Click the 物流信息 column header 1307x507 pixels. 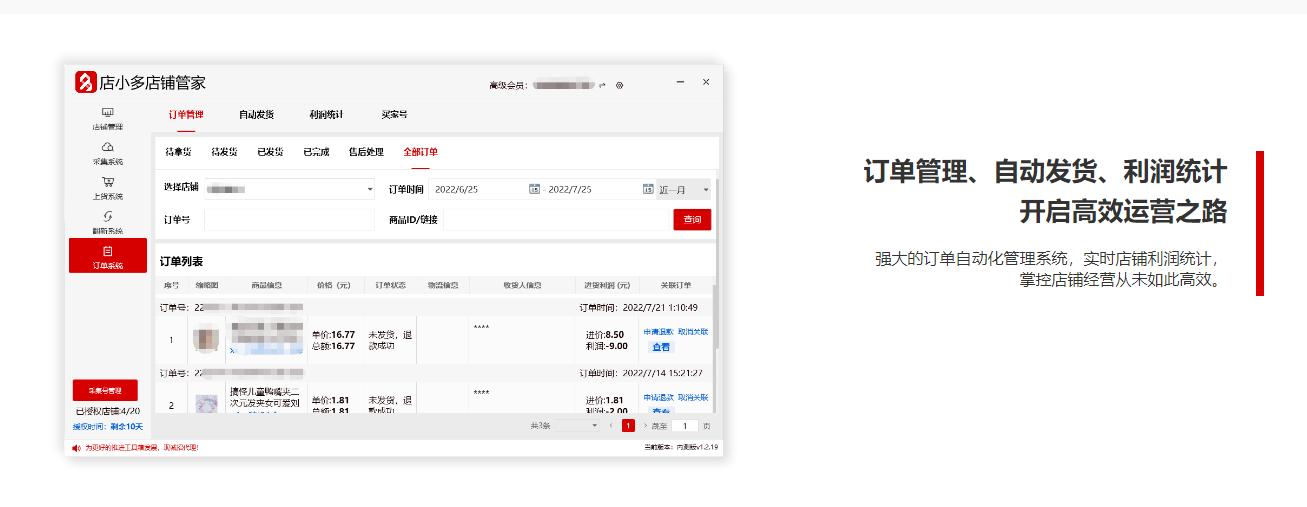442,285
